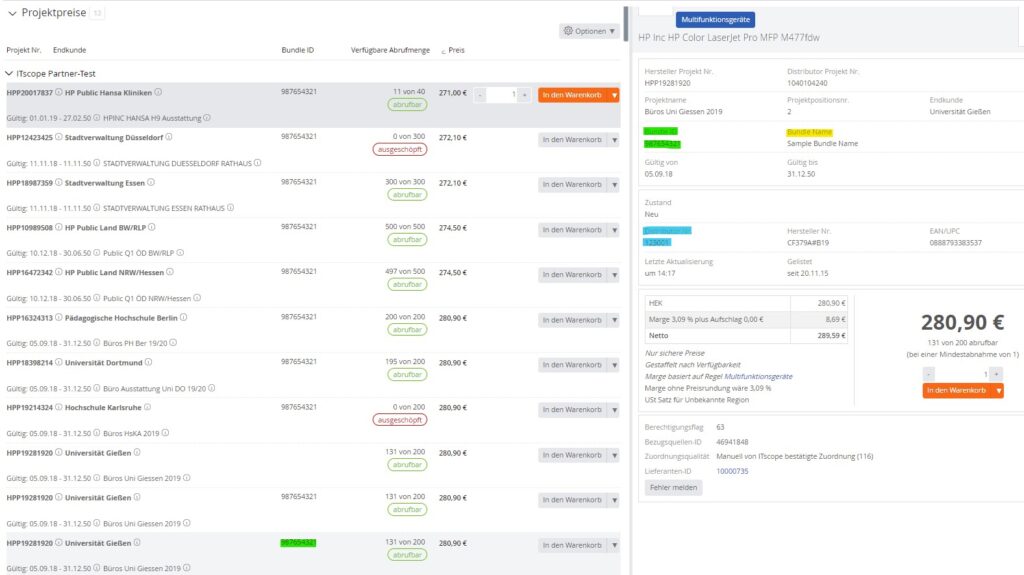Increase quantity in product detail panel
Image resolution: width=1024 pixels, height=575 pixels.
(x=997, y=374)
